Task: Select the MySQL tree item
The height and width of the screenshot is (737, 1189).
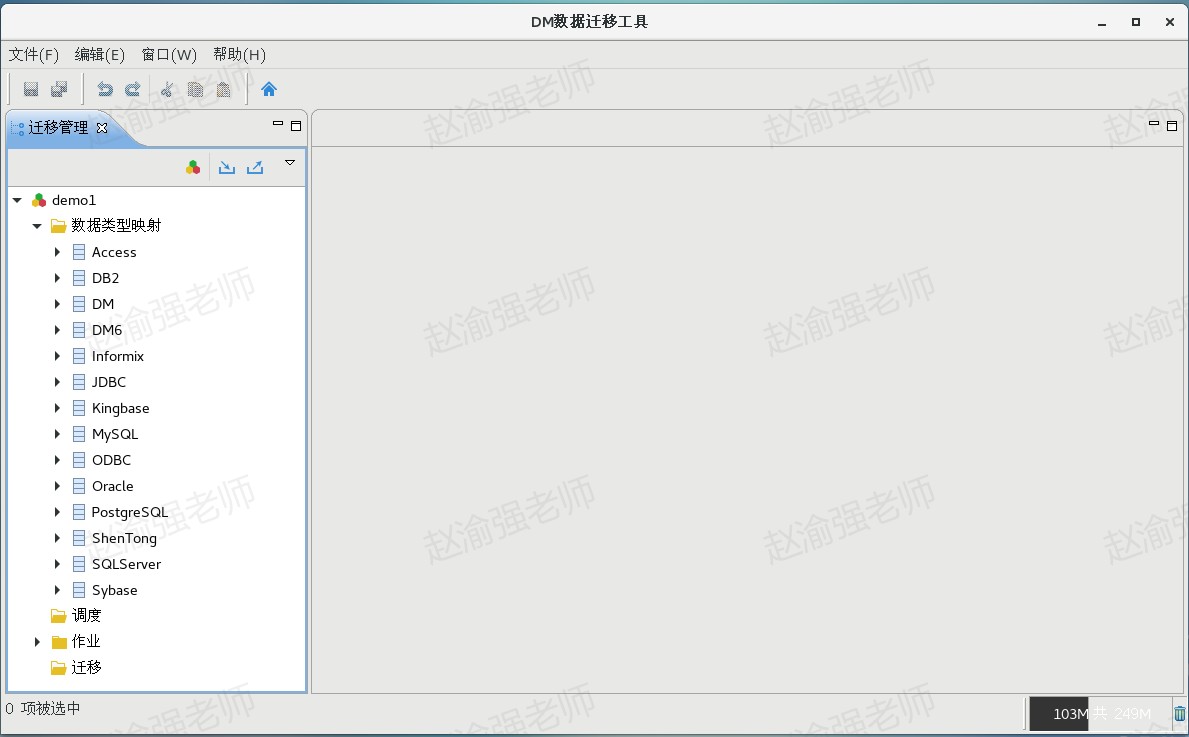Action: (115, 434)
